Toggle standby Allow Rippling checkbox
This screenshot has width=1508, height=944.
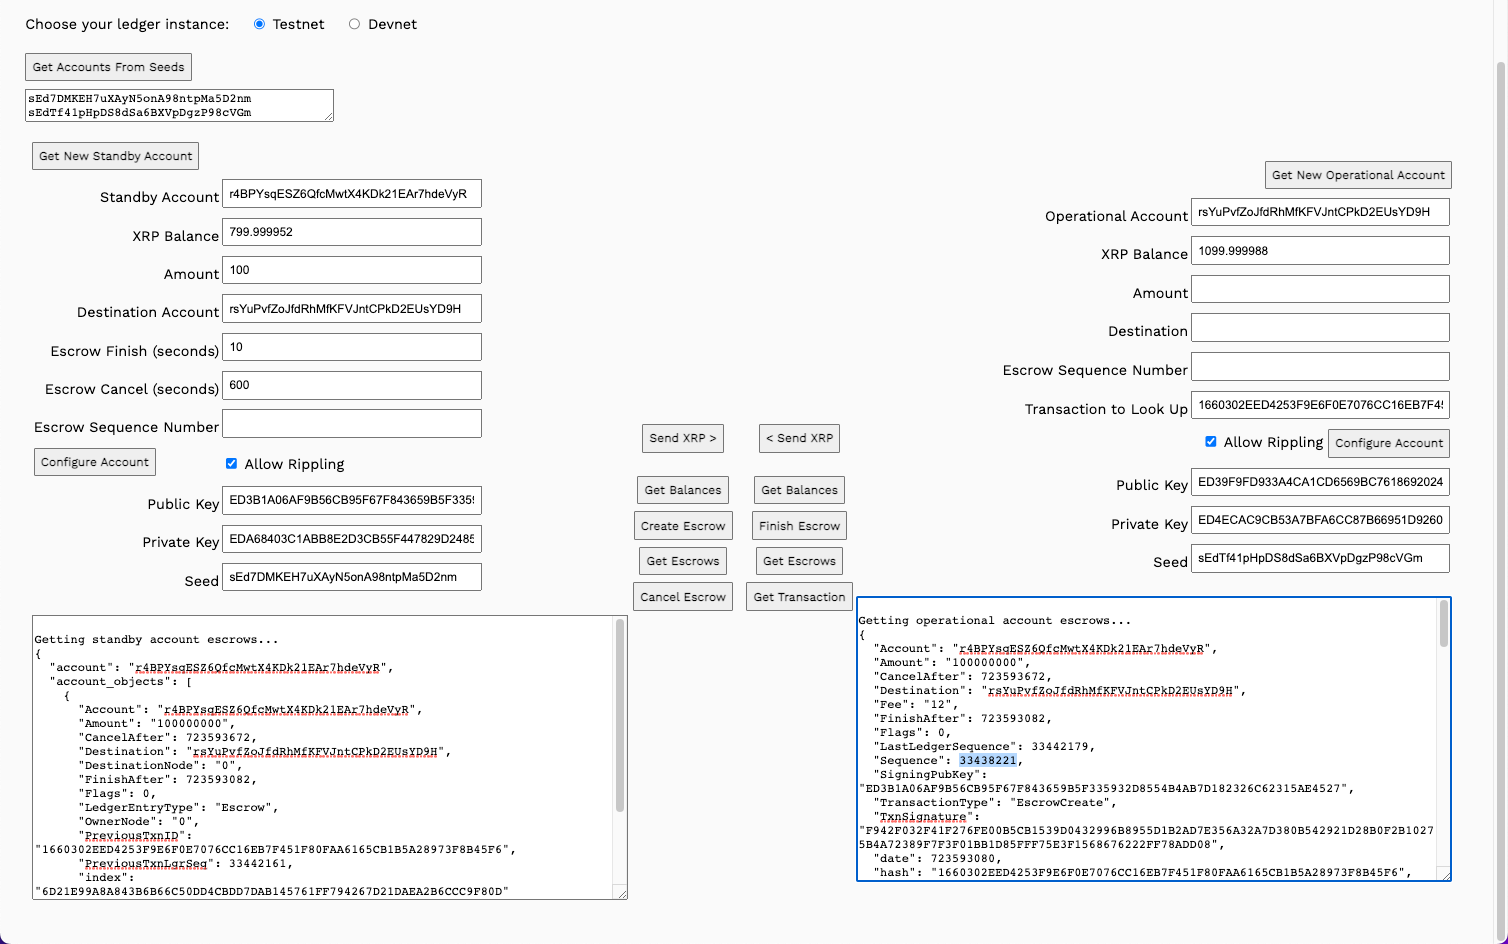tap(231, 464)
